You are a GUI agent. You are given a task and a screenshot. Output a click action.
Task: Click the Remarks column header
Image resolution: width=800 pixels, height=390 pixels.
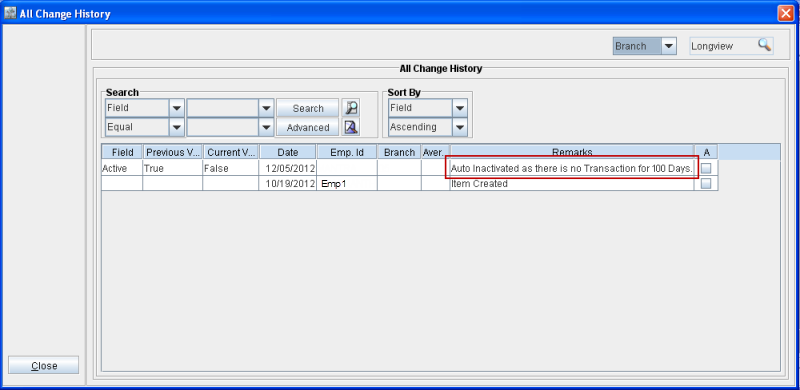point(572,152)
